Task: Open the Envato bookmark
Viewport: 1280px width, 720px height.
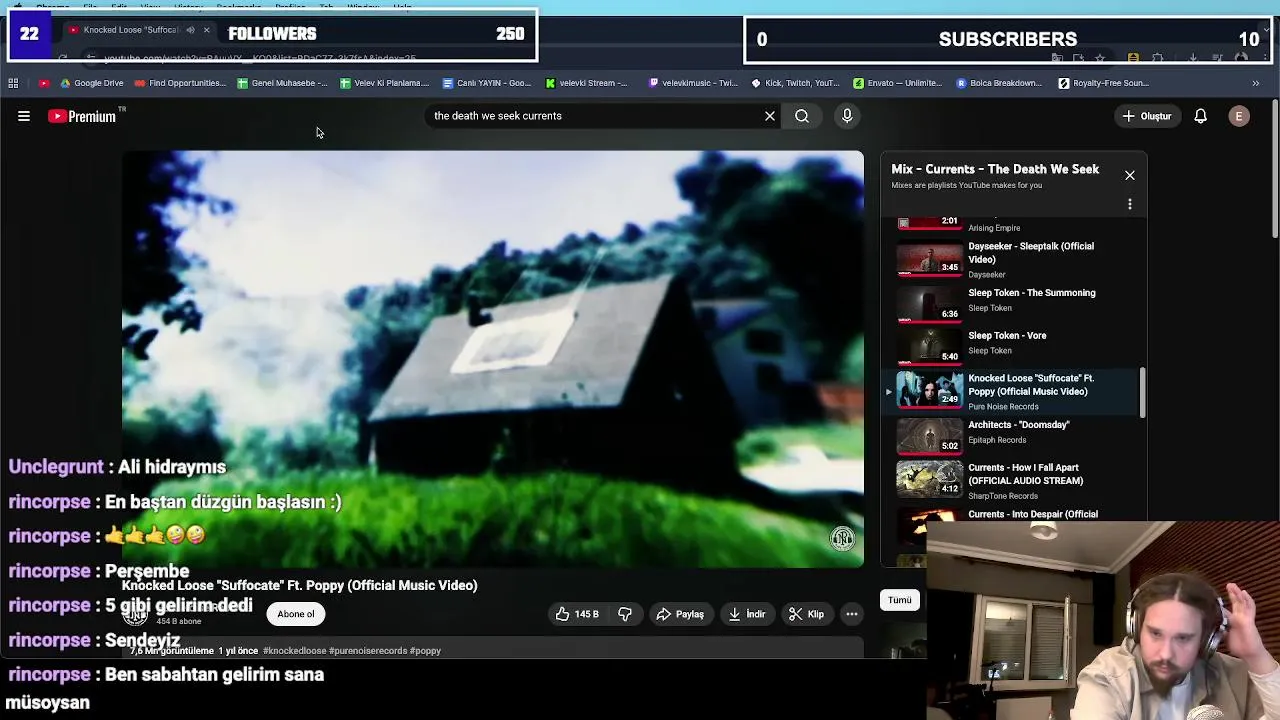Action: coord(899,83)
